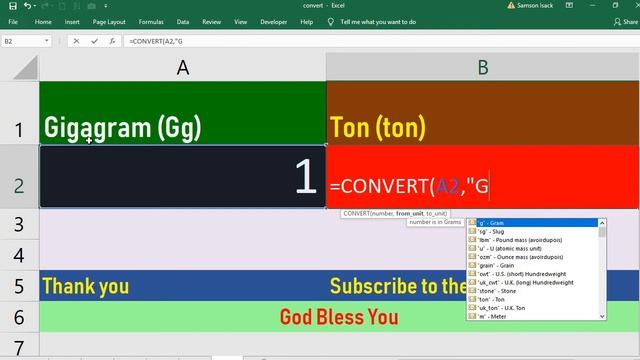Click the unit list scrollbar thumb

point(602,232)
